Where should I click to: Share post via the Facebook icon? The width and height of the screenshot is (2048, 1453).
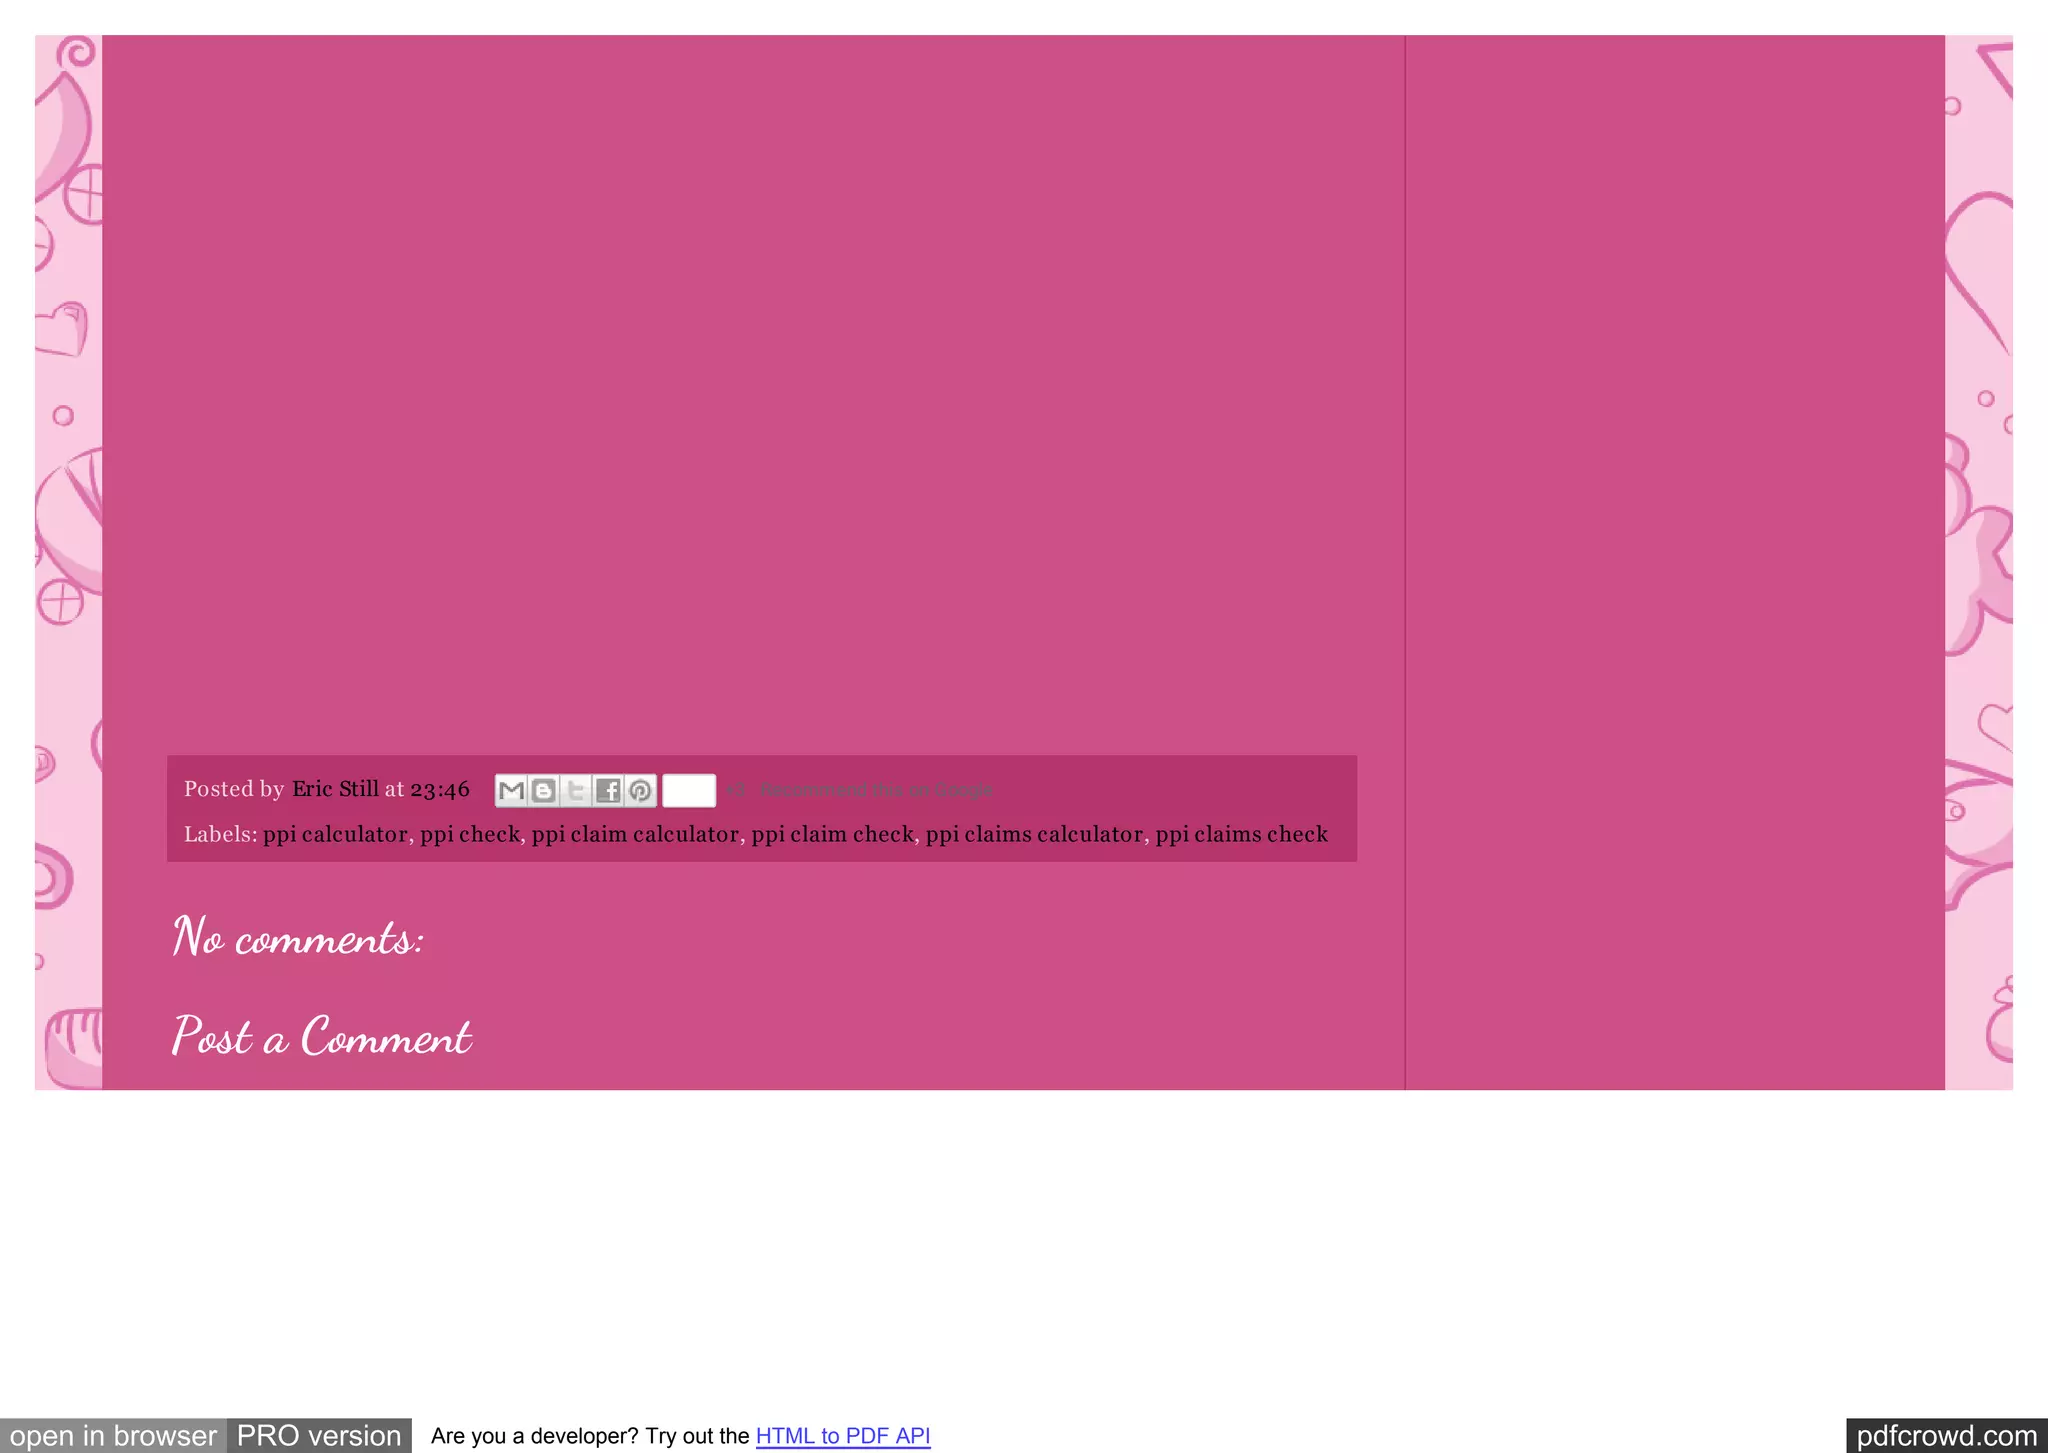pyautogui.click(x=608, y=791)
